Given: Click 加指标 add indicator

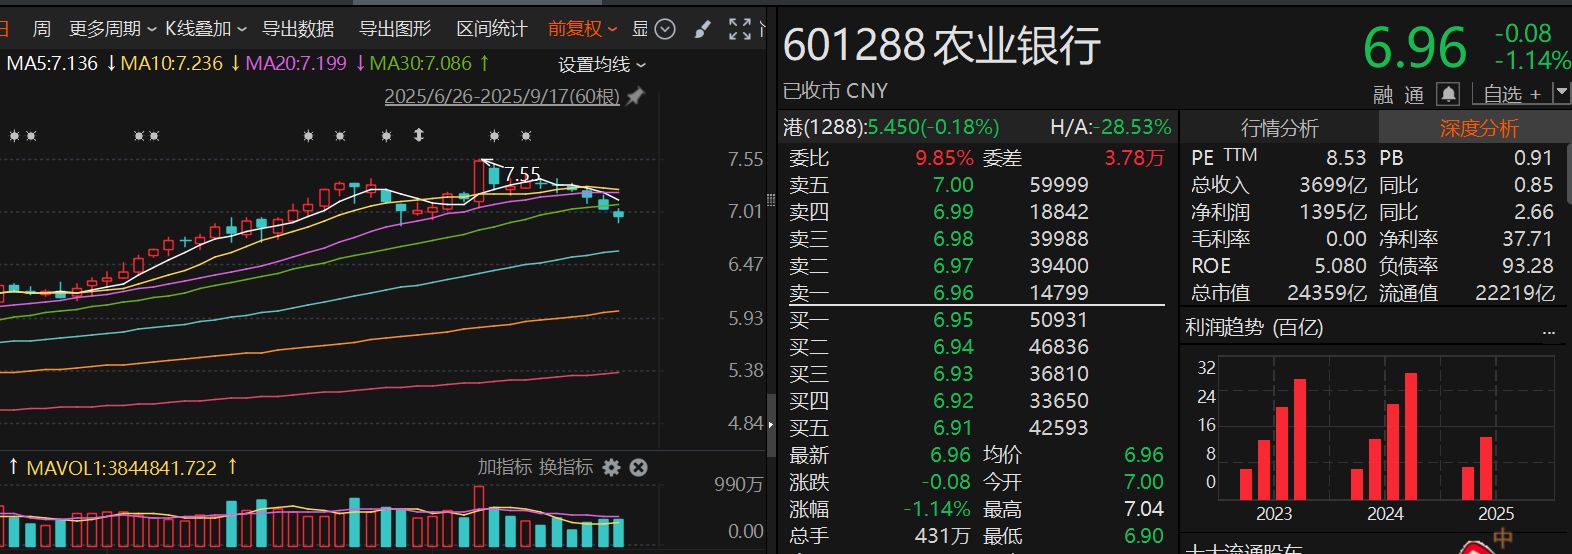Looking at the screenshot, I should [505, 467].
